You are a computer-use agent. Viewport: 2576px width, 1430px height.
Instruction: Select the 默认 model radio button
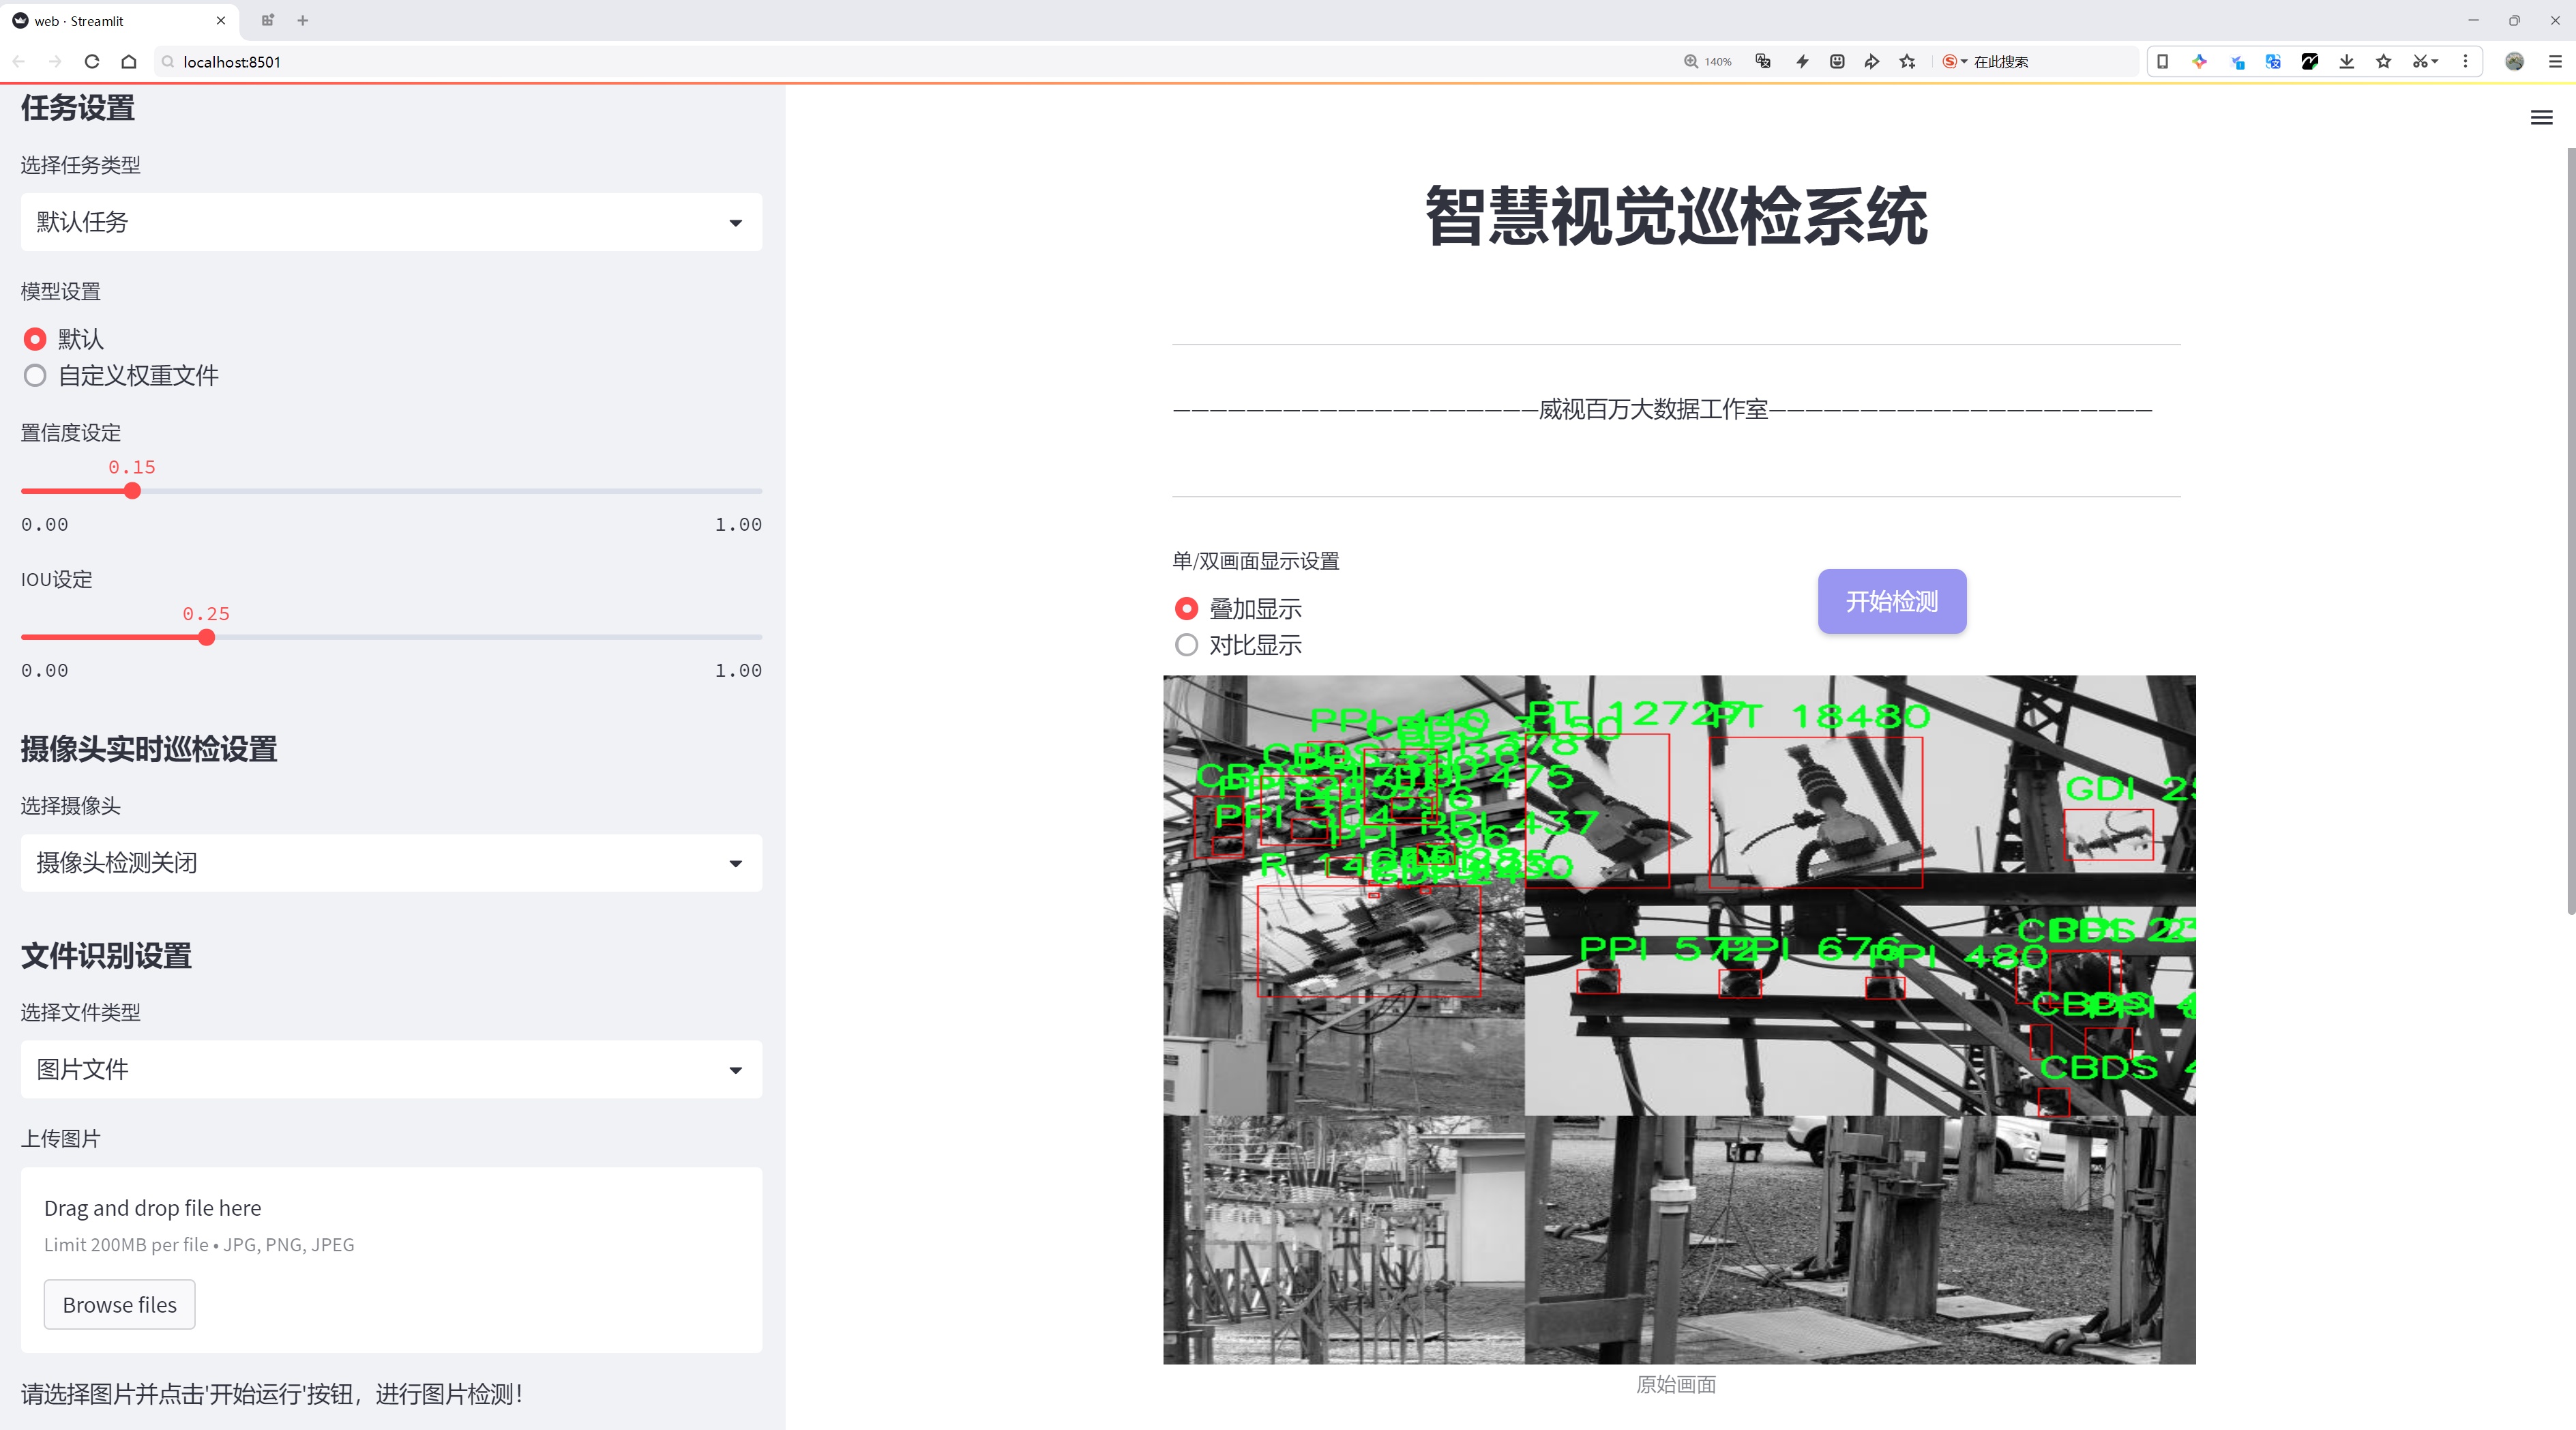[x=35, y=339]
